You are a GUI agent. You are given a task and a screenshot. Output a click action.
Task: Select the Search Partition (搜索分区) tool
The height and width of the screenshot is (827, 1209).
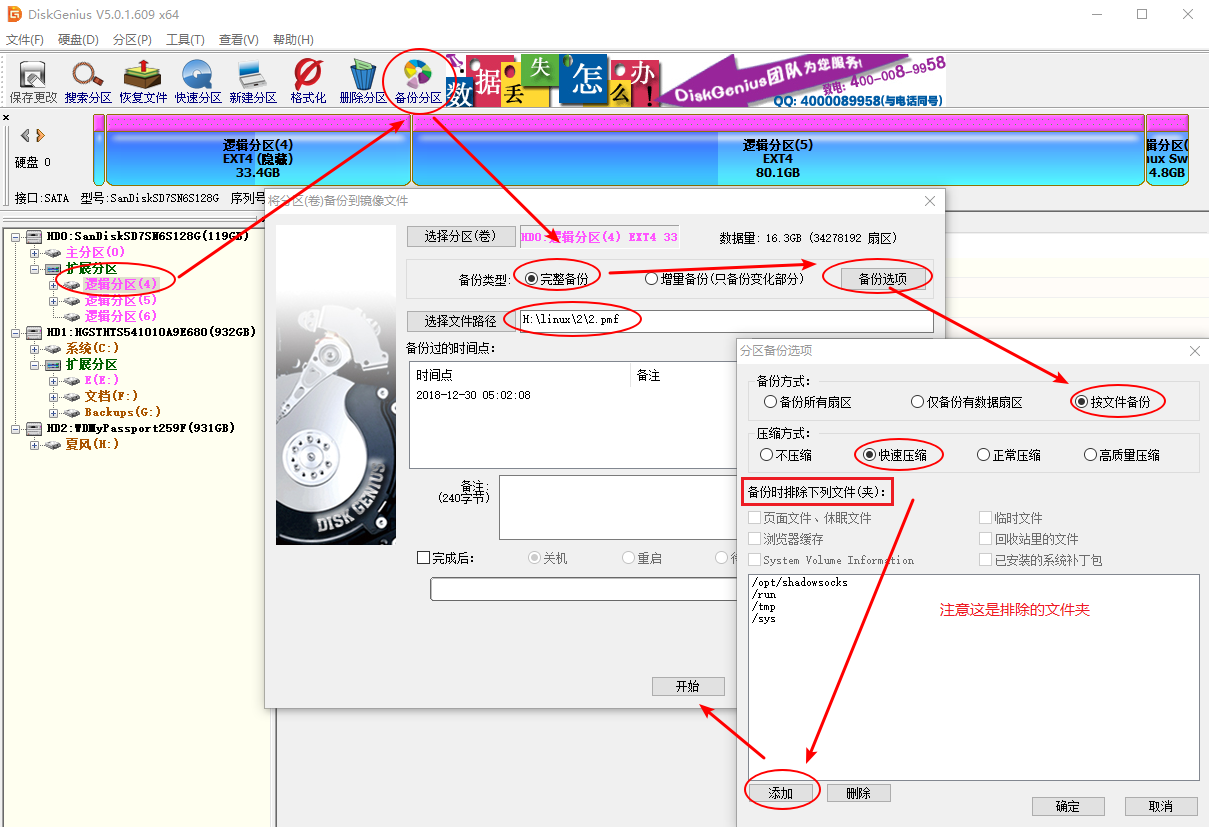[x=88, y=81]
